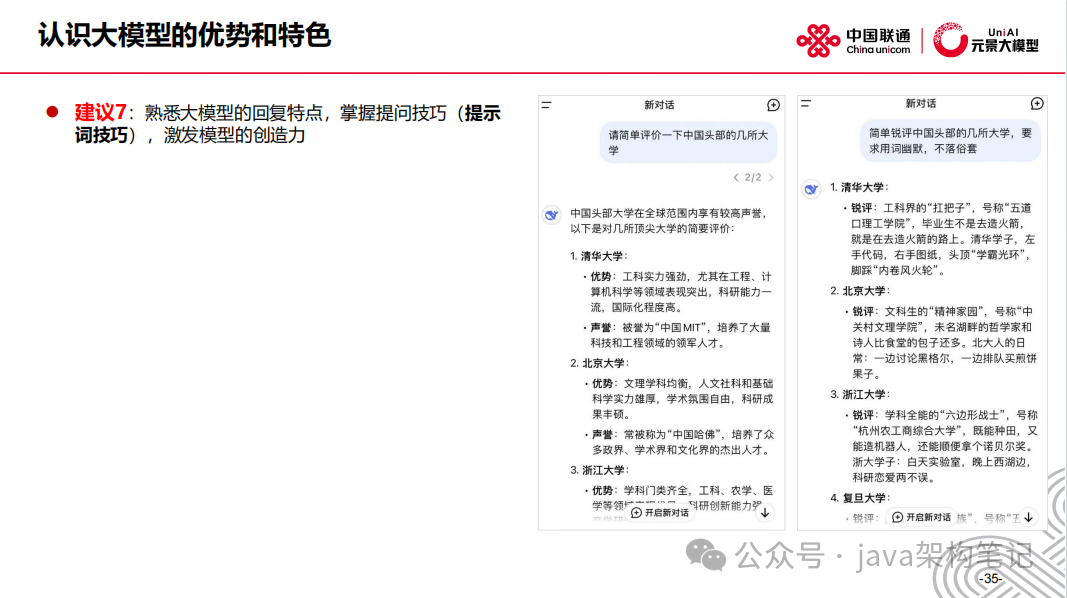Image resolution: width=1067 pixels, height=598 pixels.
Task: Click intro text 中国头部大学在全球范围内享有较高声誉
Action: click(668, 214)
